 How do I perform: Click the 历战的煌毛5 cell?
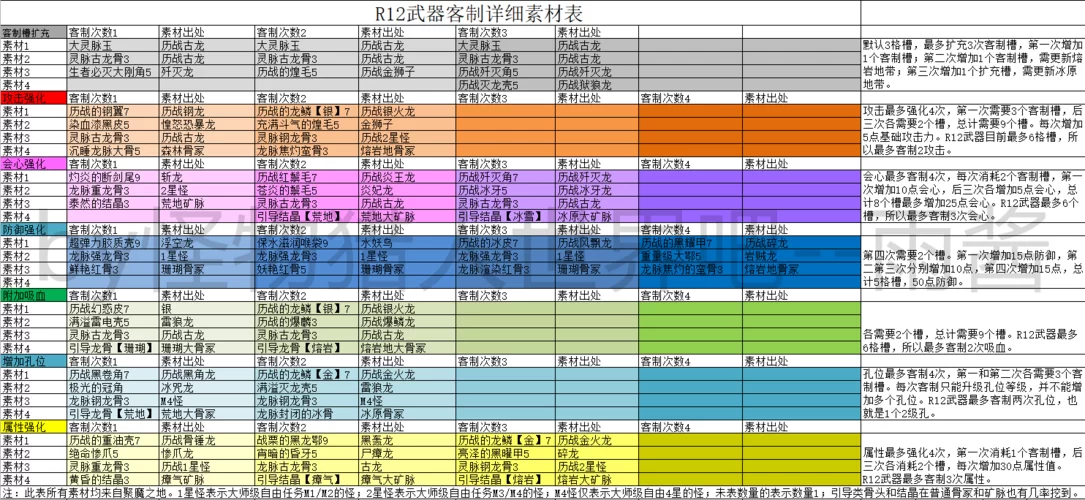[306, 71]
